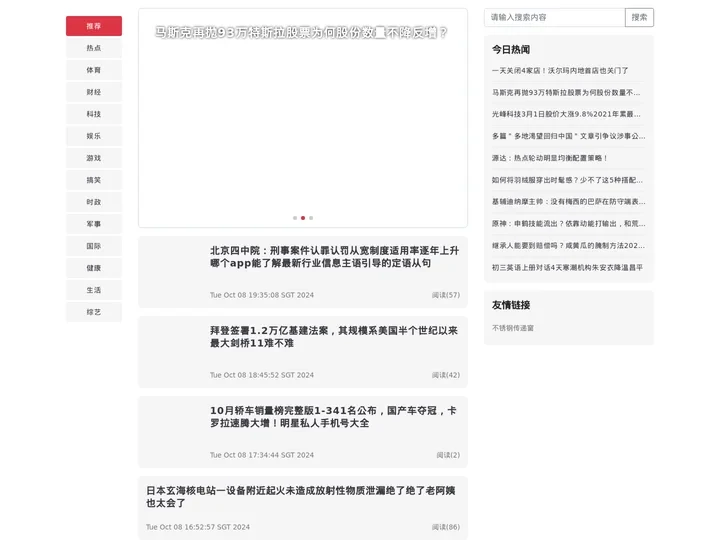Go to the 娱乐 category

(x=94, y=136)
